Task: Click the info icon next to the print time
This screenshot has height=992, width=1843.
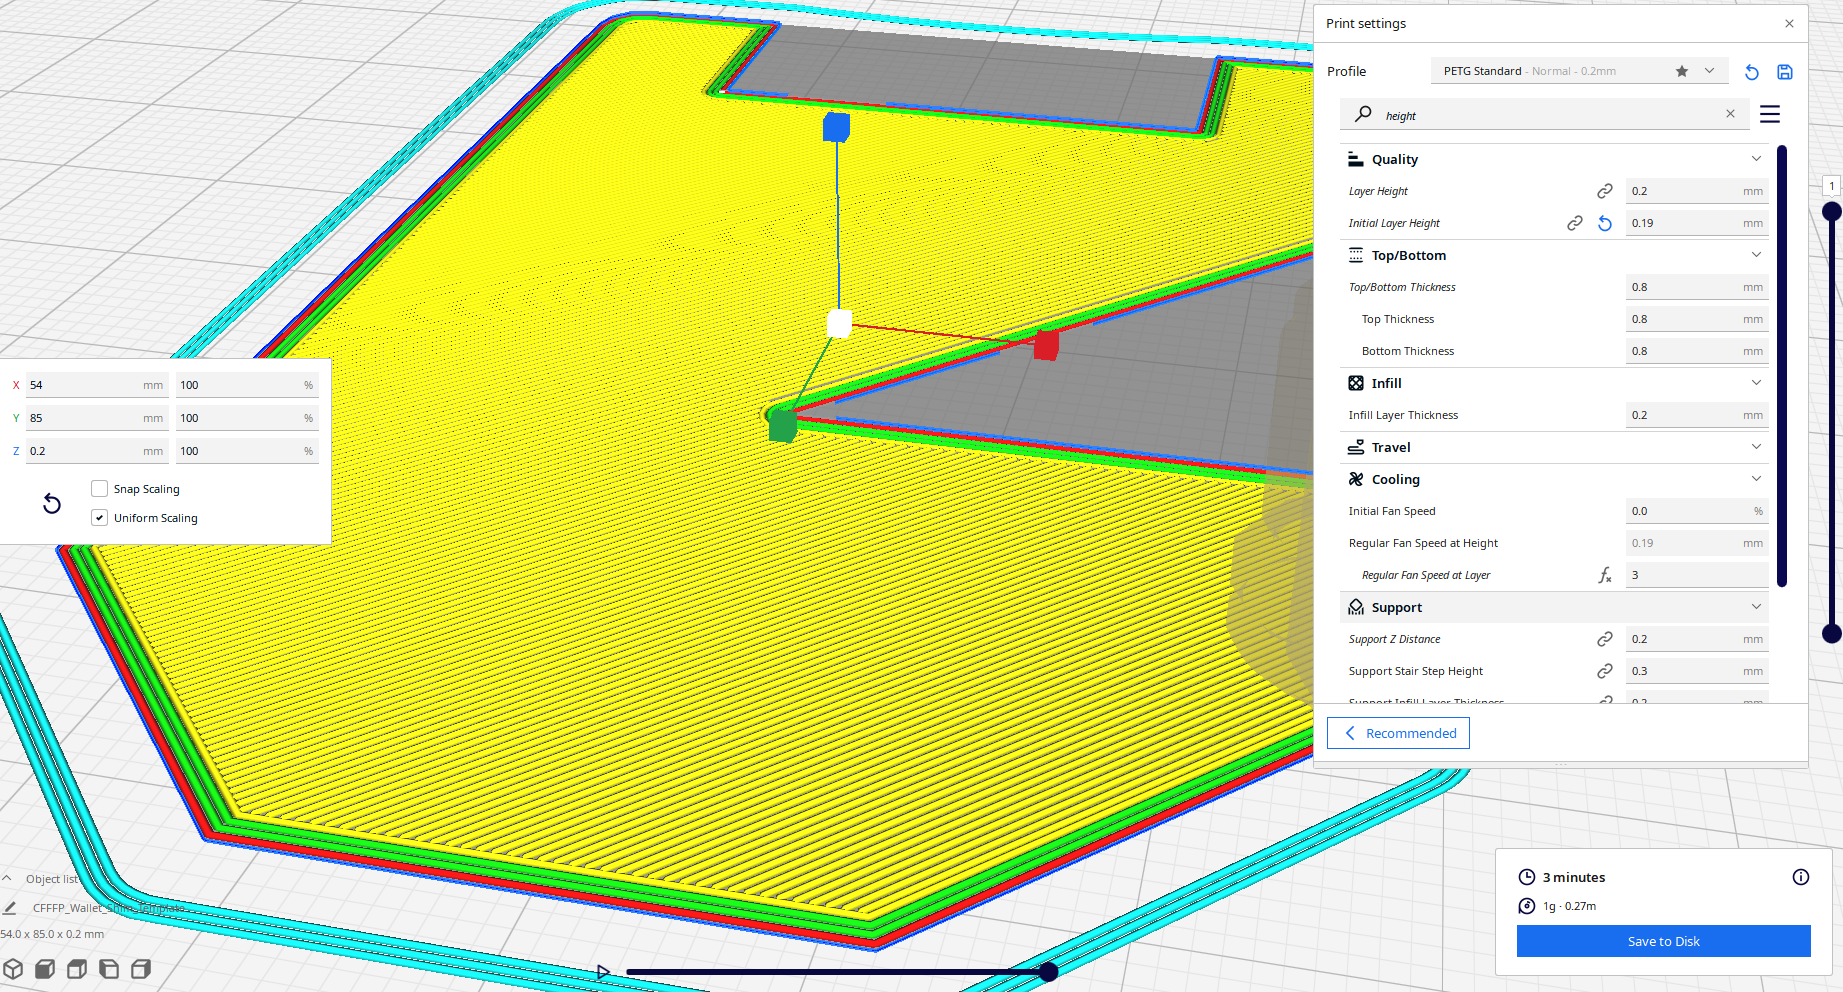Action: click(1801, 877)
